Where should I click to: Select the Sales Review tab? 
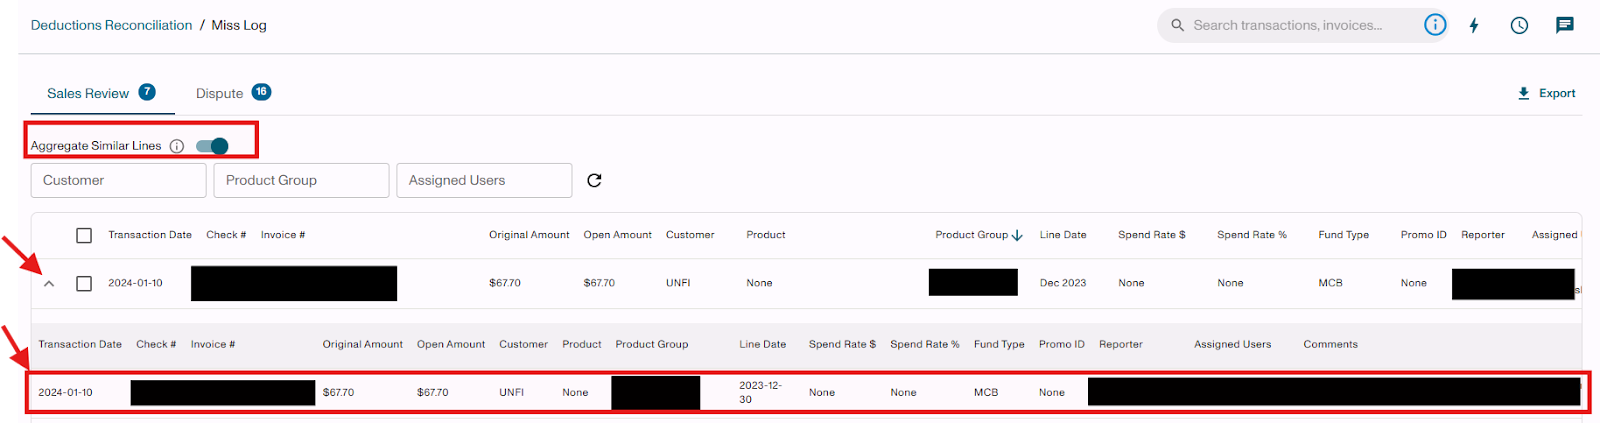(x=88, y=93)
